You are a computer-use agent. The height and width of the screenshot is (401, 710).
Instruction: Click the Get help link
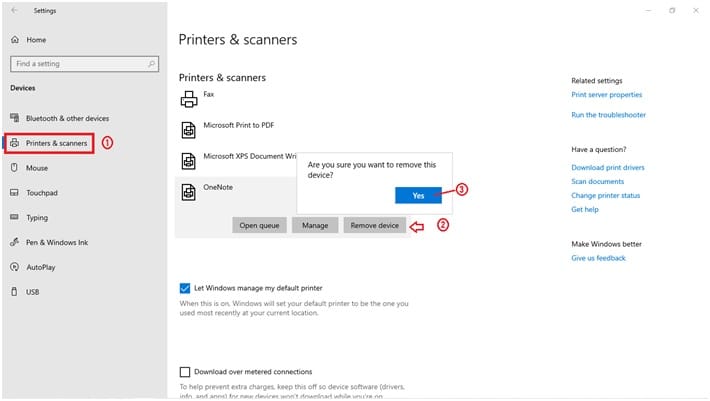coord(585,210)
